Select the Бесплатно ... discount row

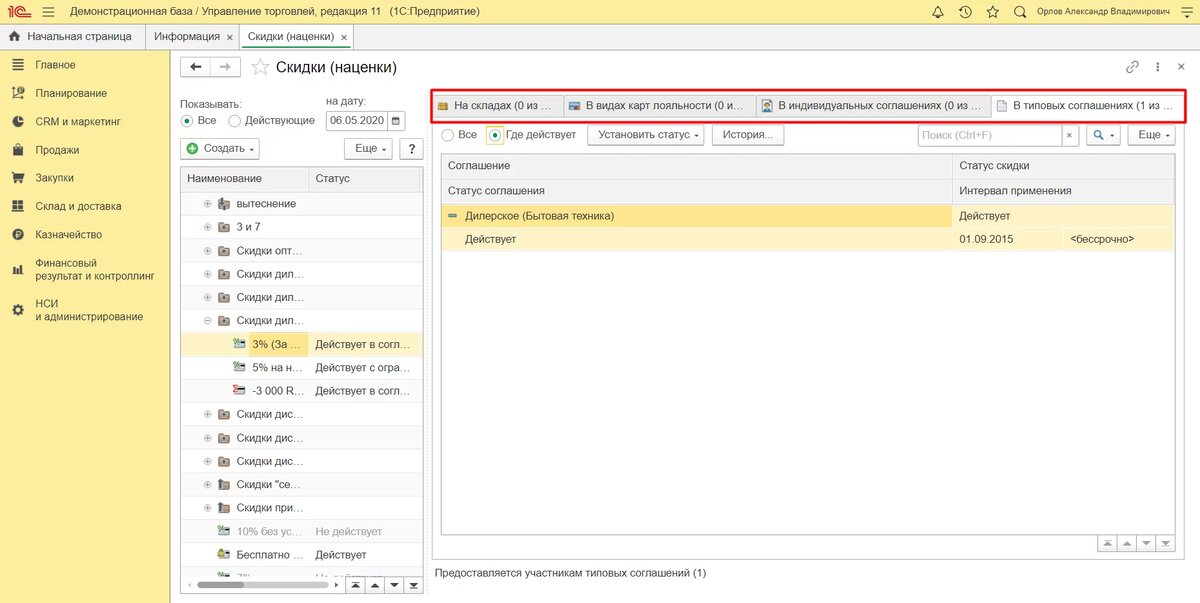pyautogui.click(x=302, y=554)
